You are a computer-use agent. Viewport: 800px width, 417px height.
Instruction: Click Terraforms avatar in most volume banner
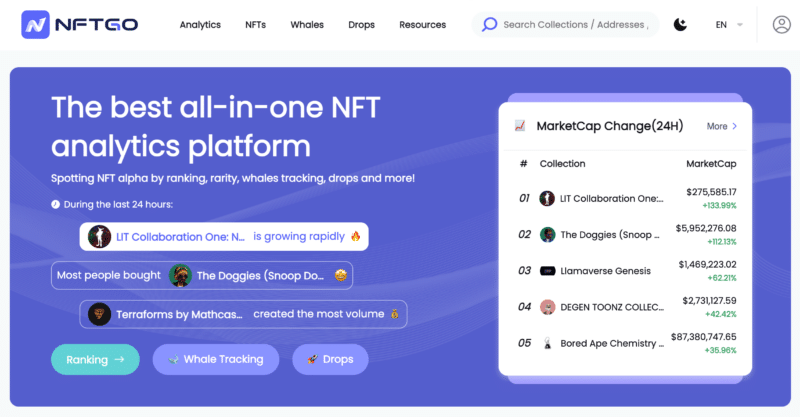click(99, 314)
